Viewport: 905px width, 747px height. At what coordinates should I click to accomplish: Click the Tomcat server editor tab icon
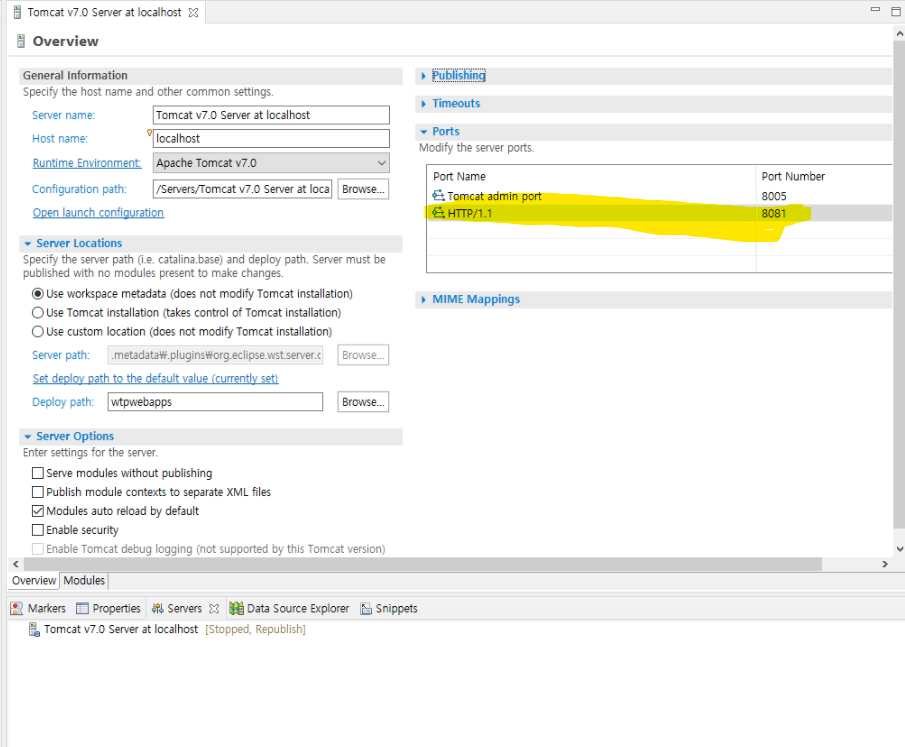18,12
